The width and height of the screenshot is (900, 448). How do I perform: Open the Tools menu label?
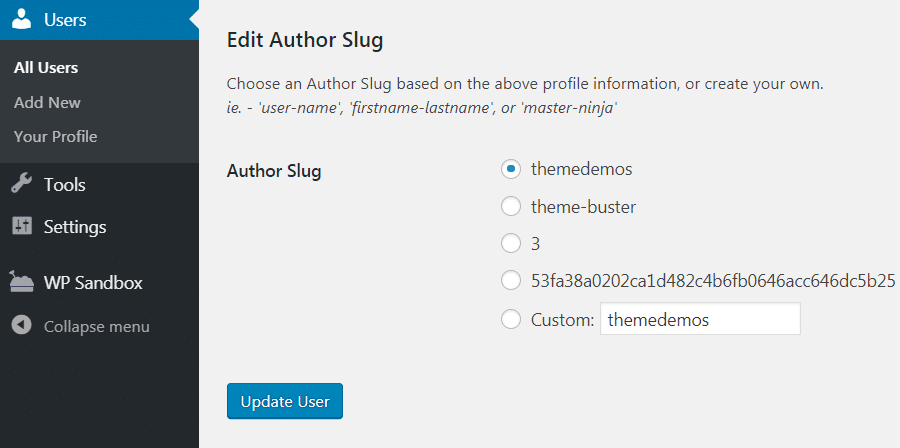click(64, 185)
